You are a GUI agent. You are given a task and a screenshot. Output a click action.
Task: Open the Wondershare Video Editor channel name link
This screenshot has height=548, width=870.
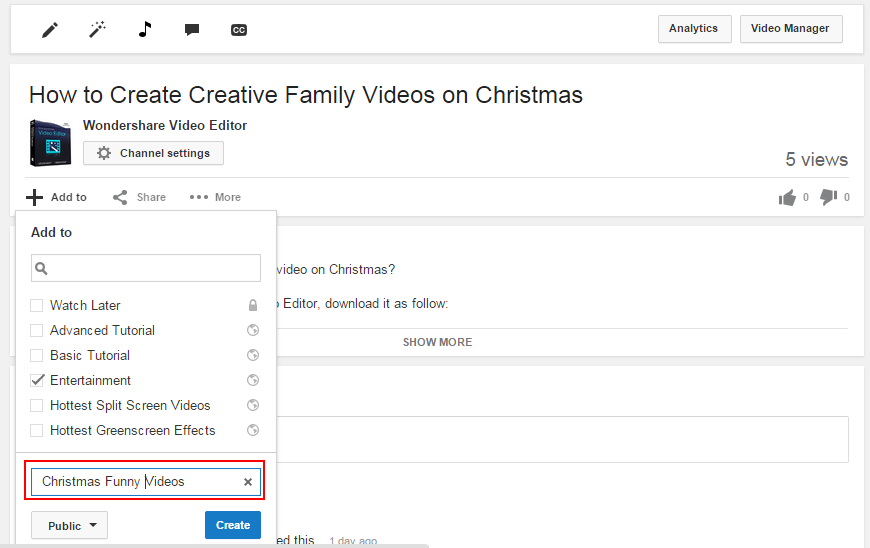[165, 125]
